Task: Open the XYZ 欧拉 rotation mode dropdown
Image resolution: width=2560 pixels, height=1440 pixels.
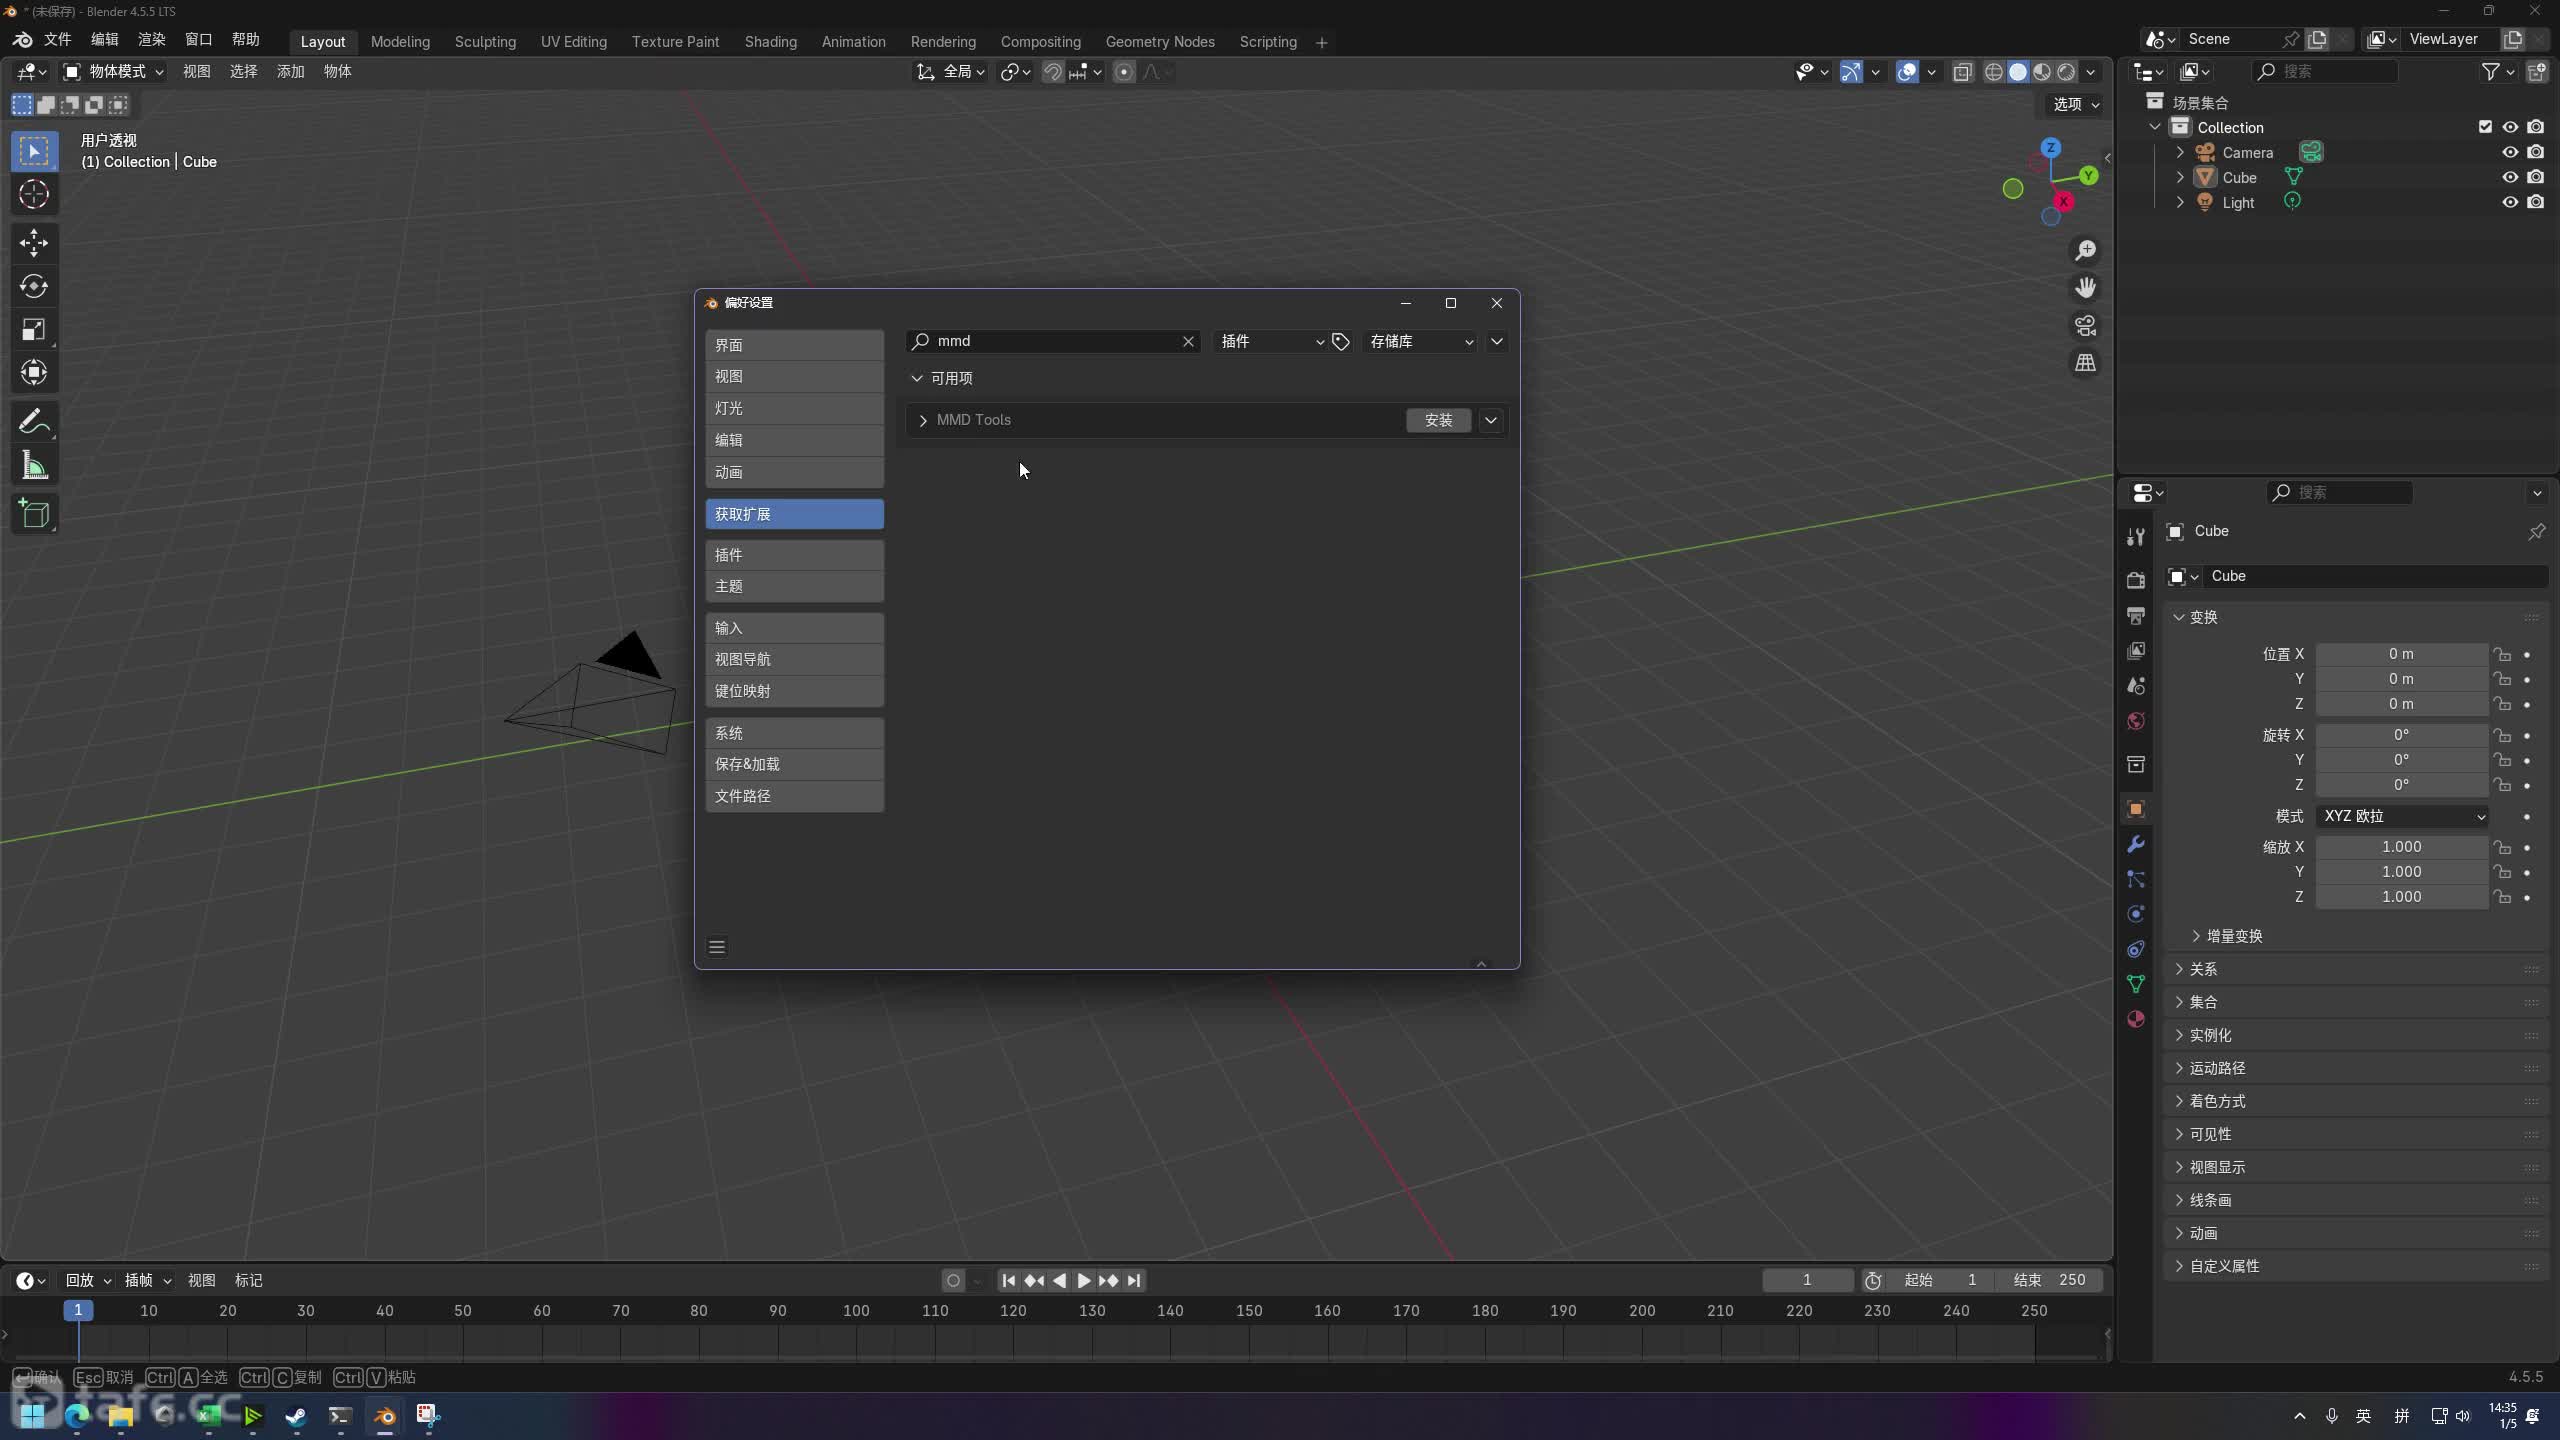Action: pos(2402,816)
